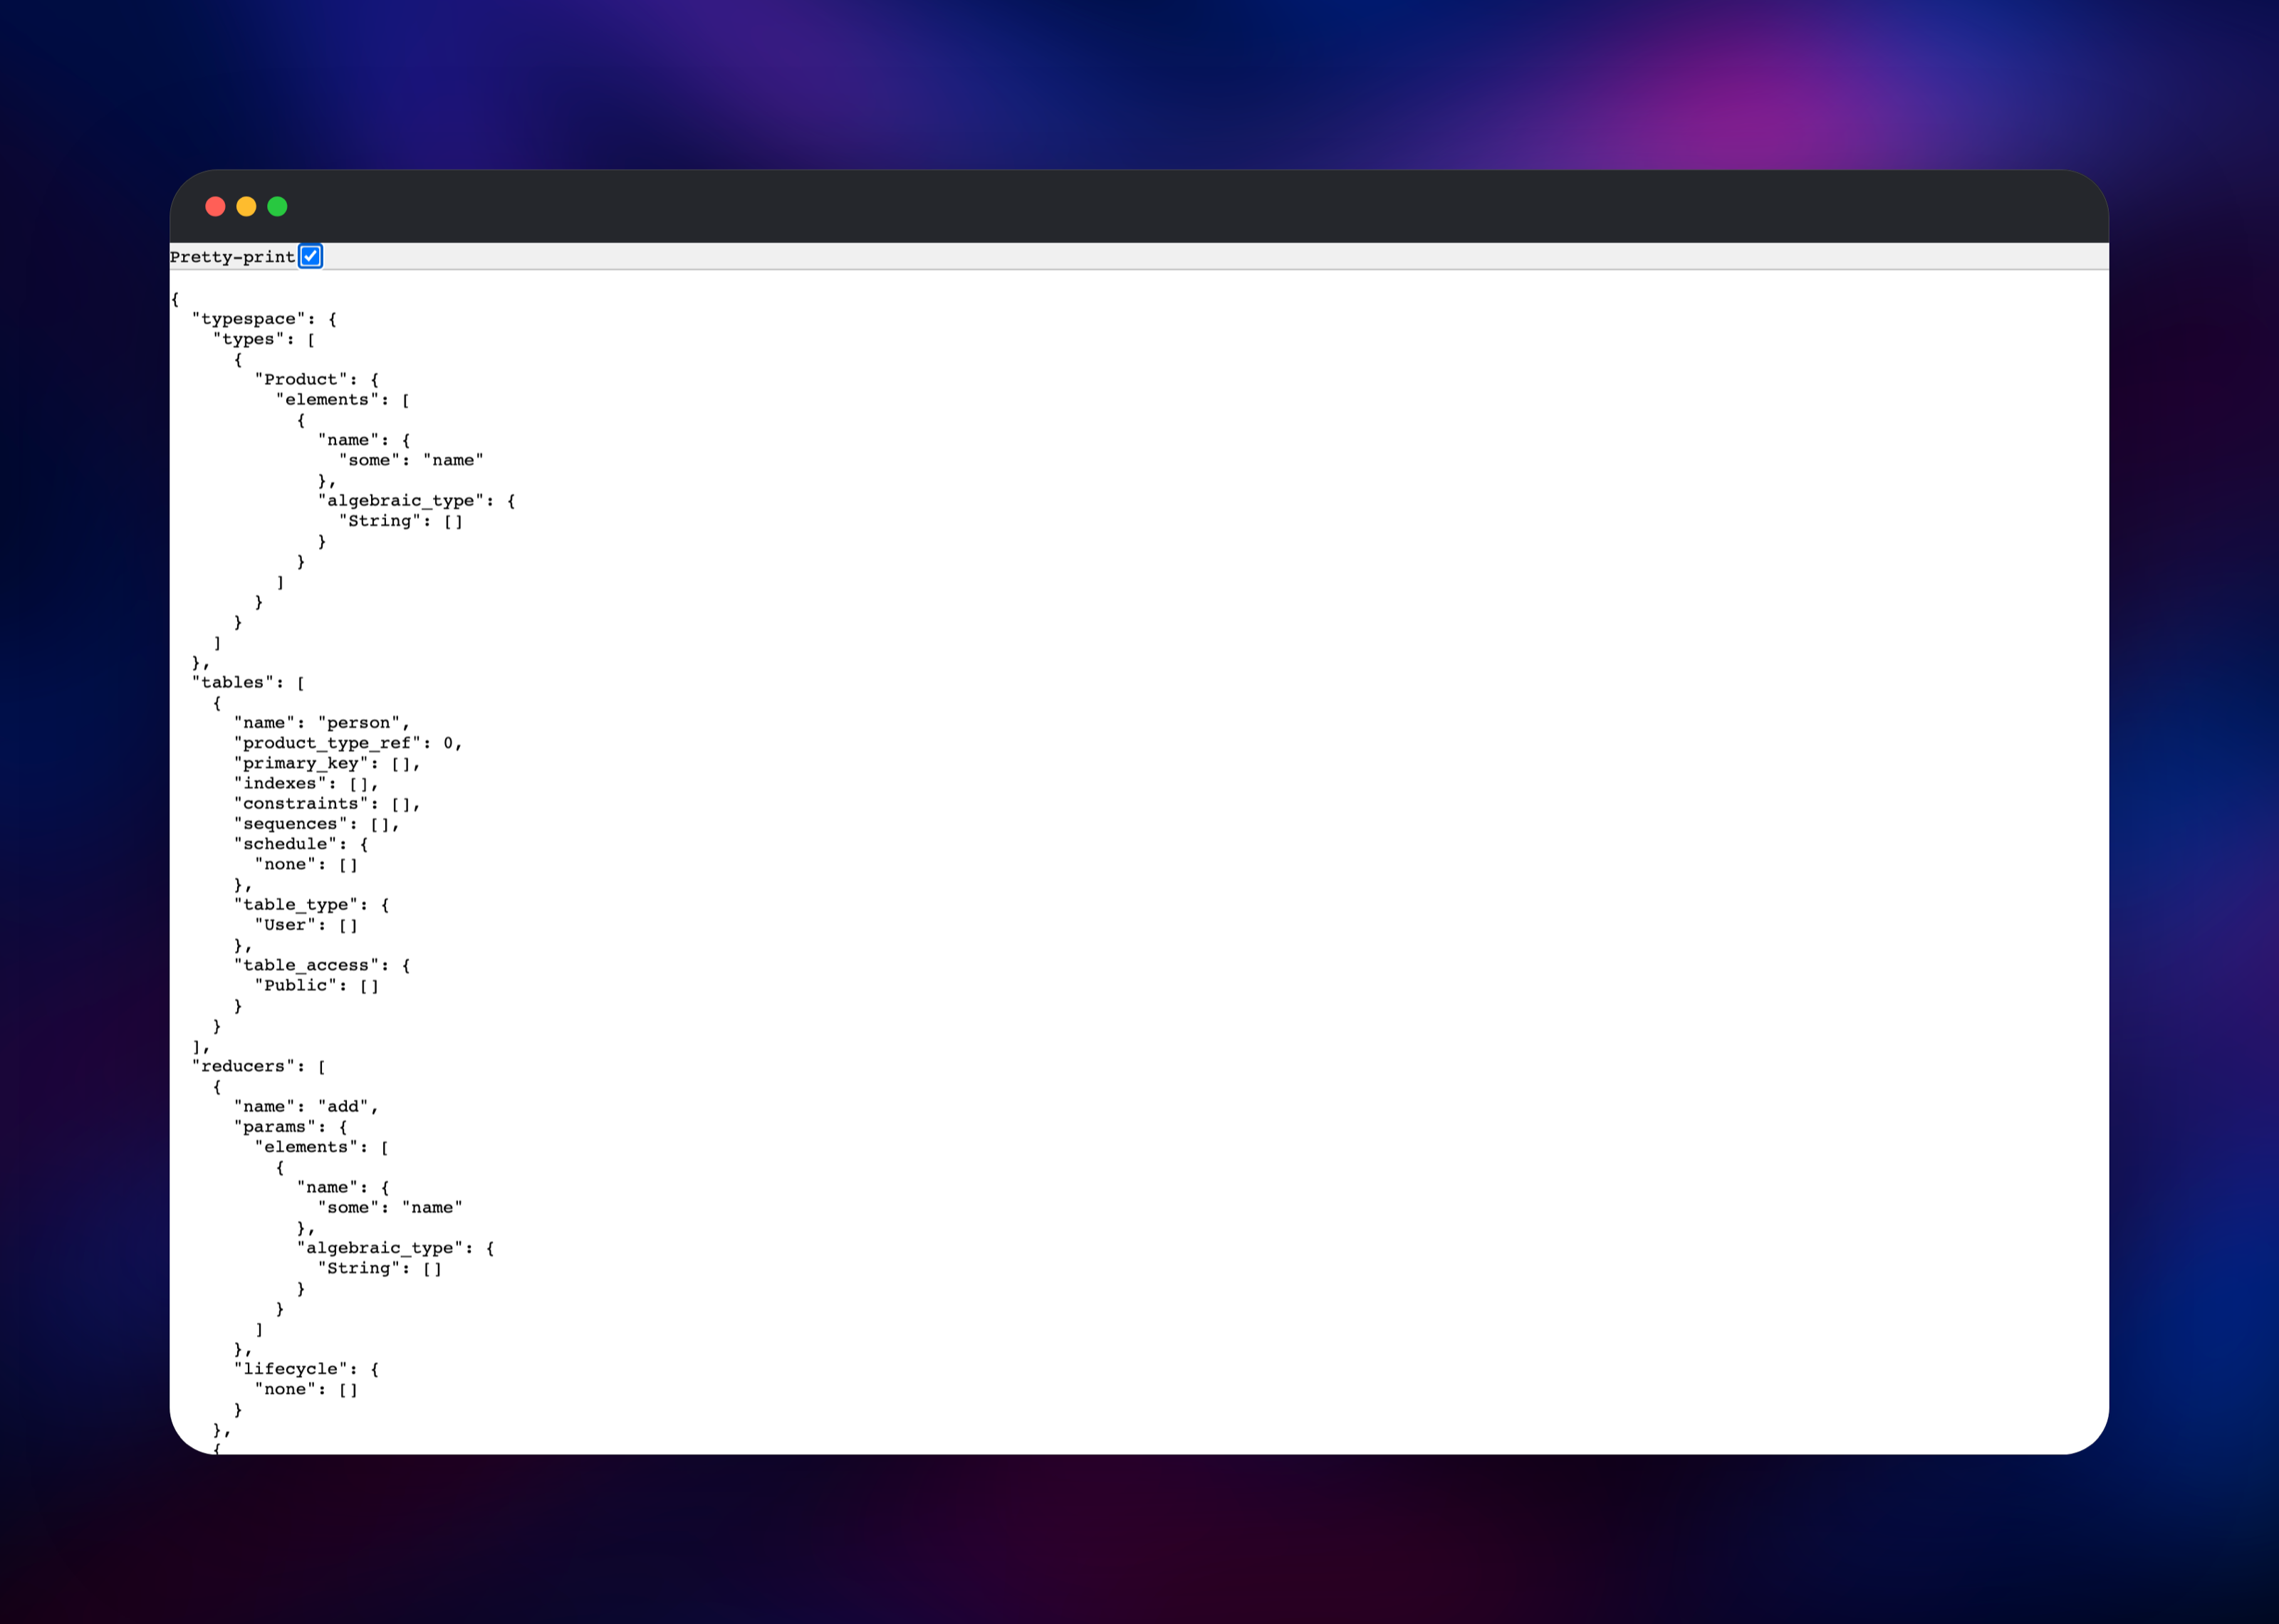This screenshot has height=1624, width=2279.
Task: Click the "indexes" key text
Action: 280,784
